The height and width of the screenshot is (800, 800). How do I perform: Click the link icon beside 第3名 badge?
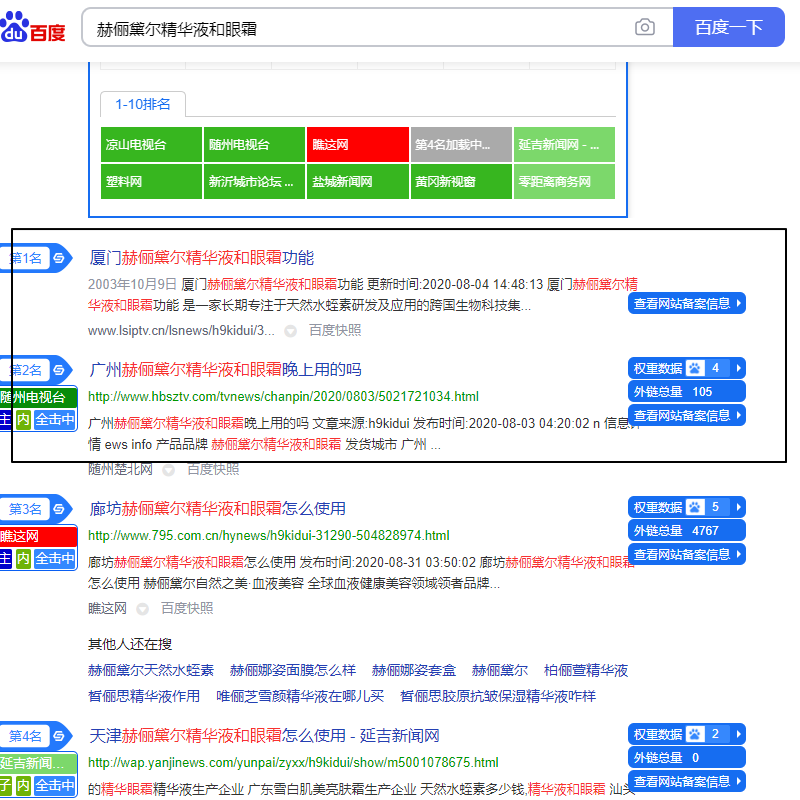pyautogui.click(x=59, y=509)
